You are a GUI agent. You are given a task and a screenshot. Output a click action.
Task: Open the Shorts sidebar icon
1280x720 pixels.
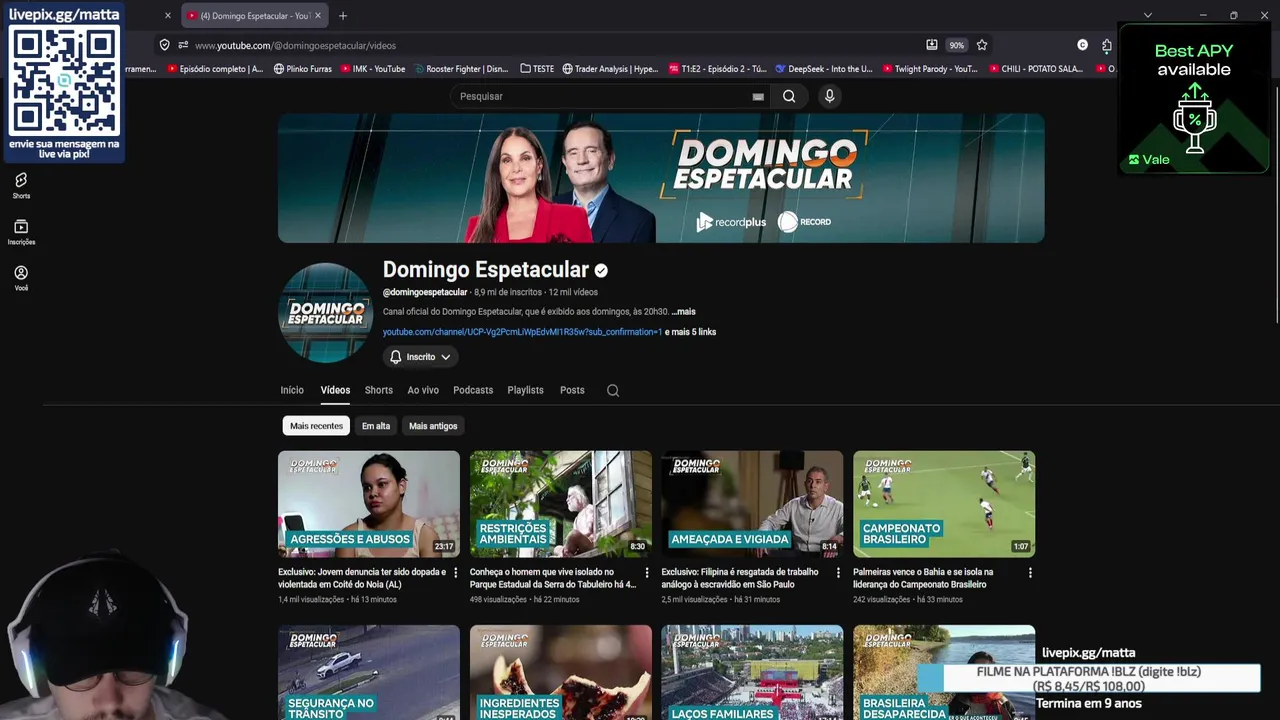point(21,185)
